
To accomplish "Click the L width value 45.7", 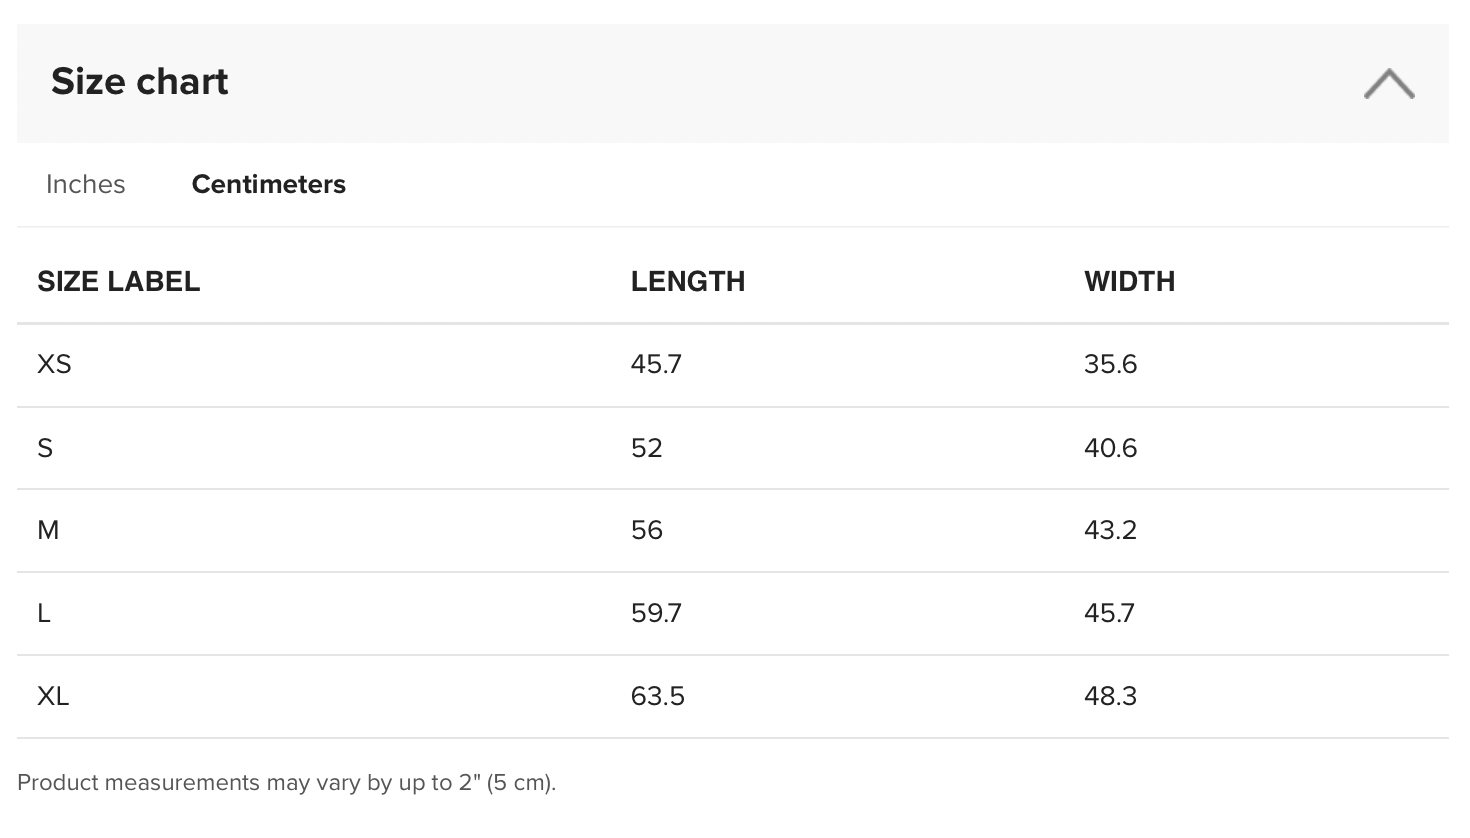I will (x=1109, y=614).
